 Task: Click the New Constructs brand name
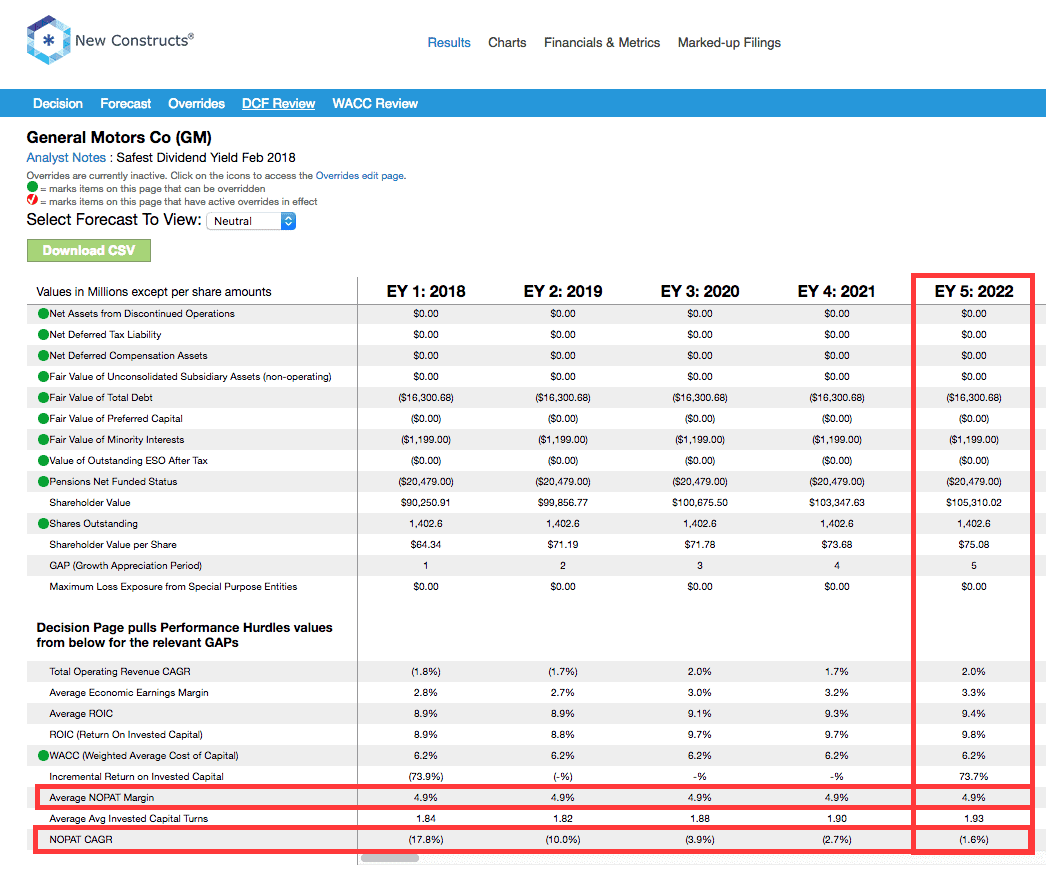tap(135, 40)
